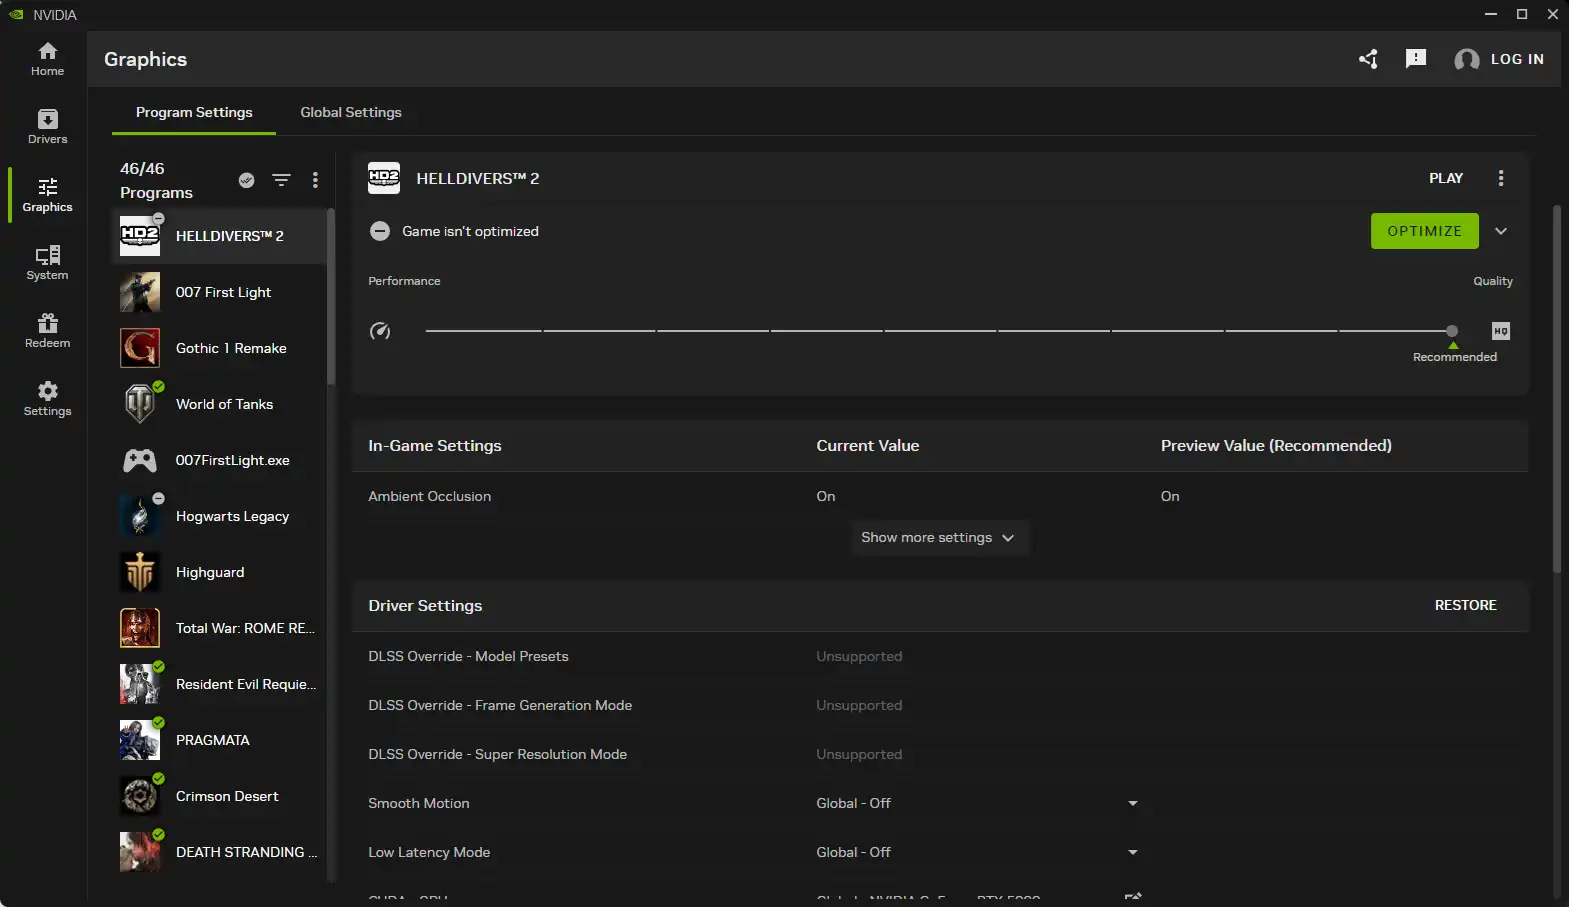Image resolution: width=1569 pixels, height=907 pixels.
Task: Click the Ambient Occlusion setting label
Action: click(429, 496)
